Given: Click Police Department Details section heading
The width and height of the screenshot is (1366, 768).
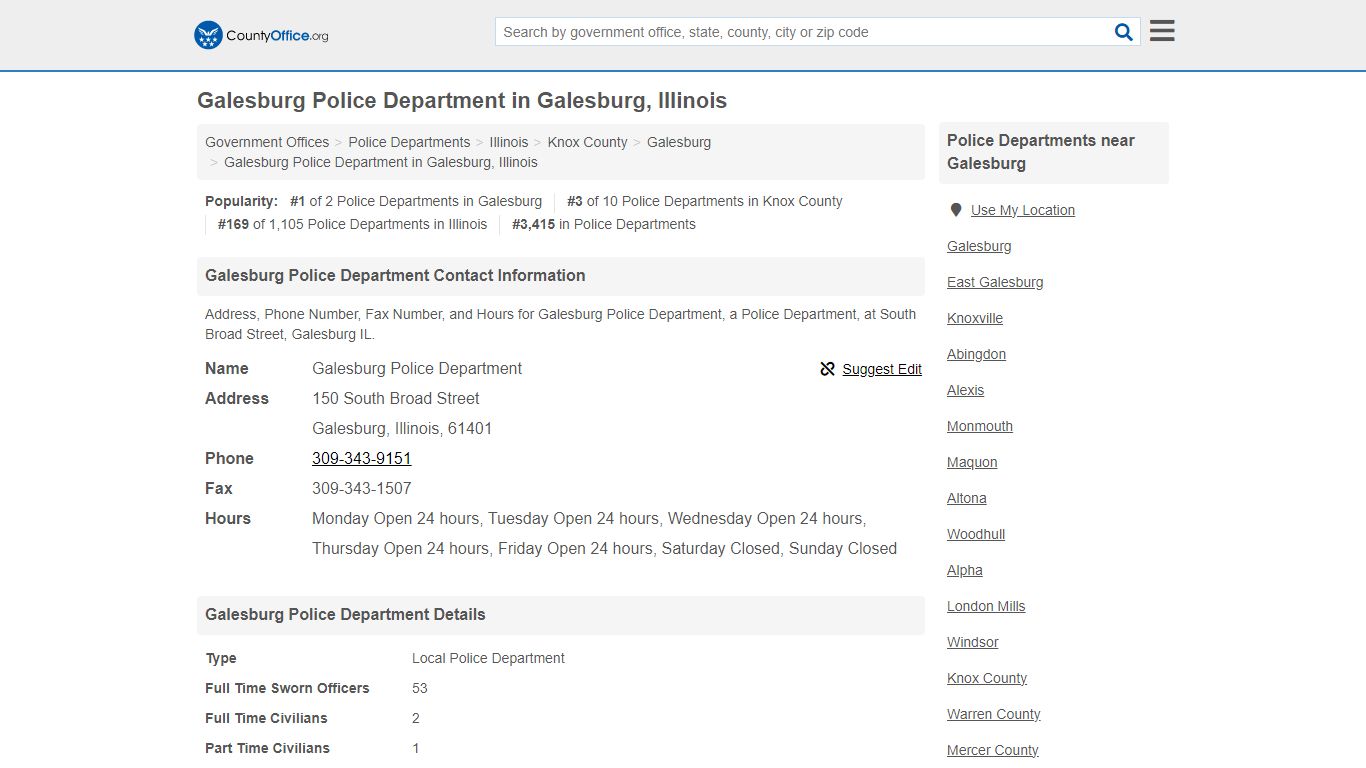Looking at the screenshot, I should [345, 614].
